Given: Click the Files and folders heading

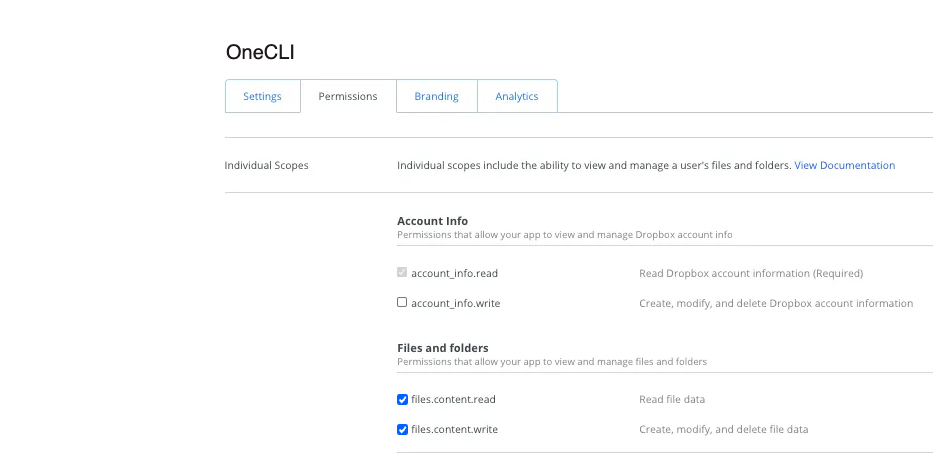Looking at the screenshot, I should [x=443, y=348].
